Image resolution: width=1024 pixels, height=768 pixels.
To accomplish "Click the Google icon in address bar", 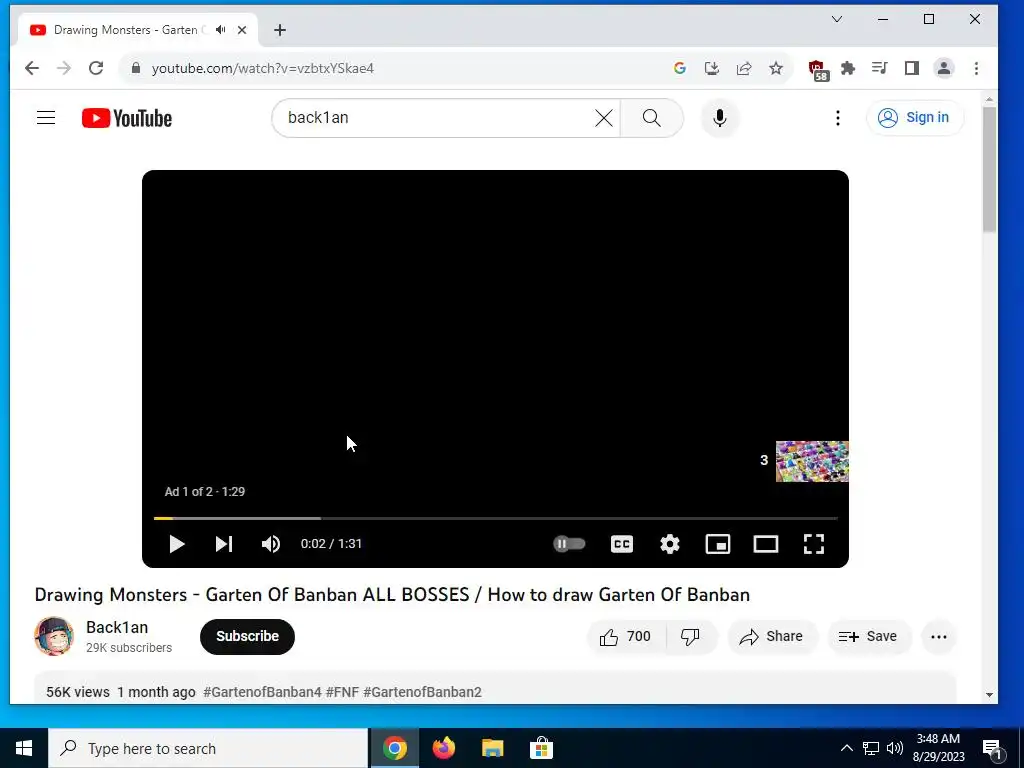I will coord(680,68).
